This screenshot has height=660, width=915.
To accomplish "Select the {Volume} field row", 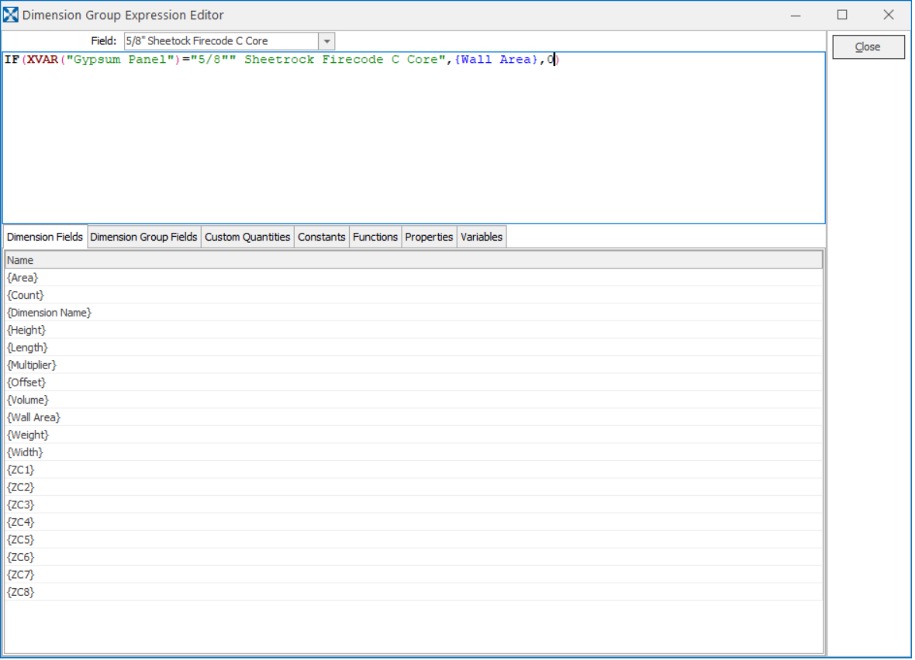I will (414, 400).
